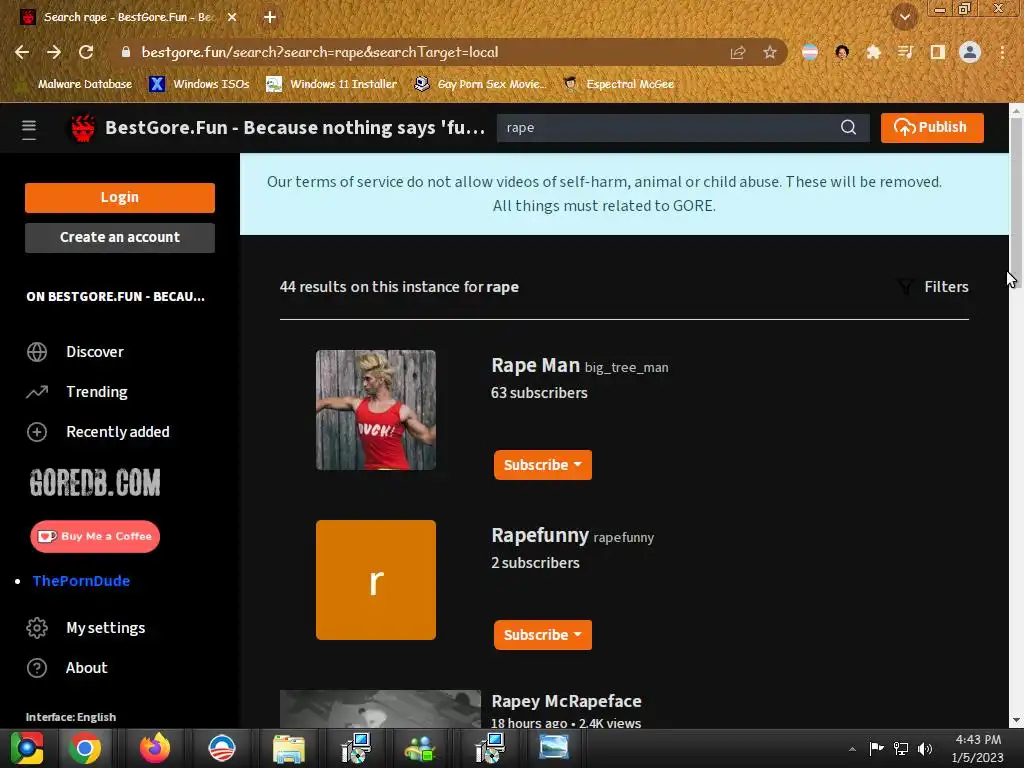Toggle the browser side panel icon
This screenshot has width=1024, height=768.
tap(937, 52)
